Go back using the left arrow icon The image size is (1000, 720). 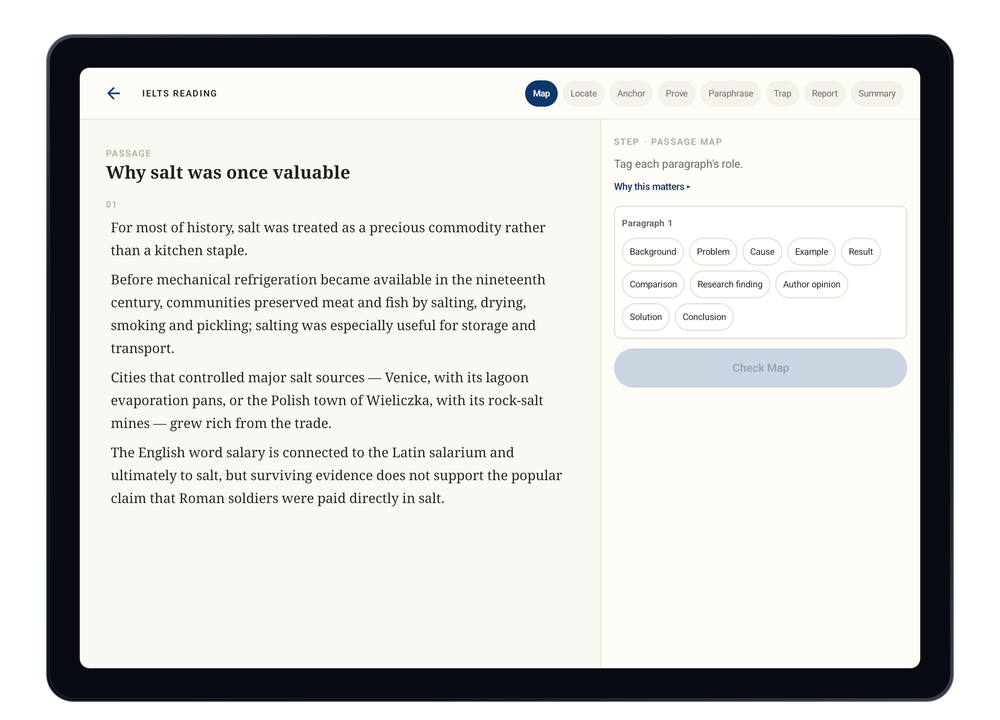[x=114, y=94]
